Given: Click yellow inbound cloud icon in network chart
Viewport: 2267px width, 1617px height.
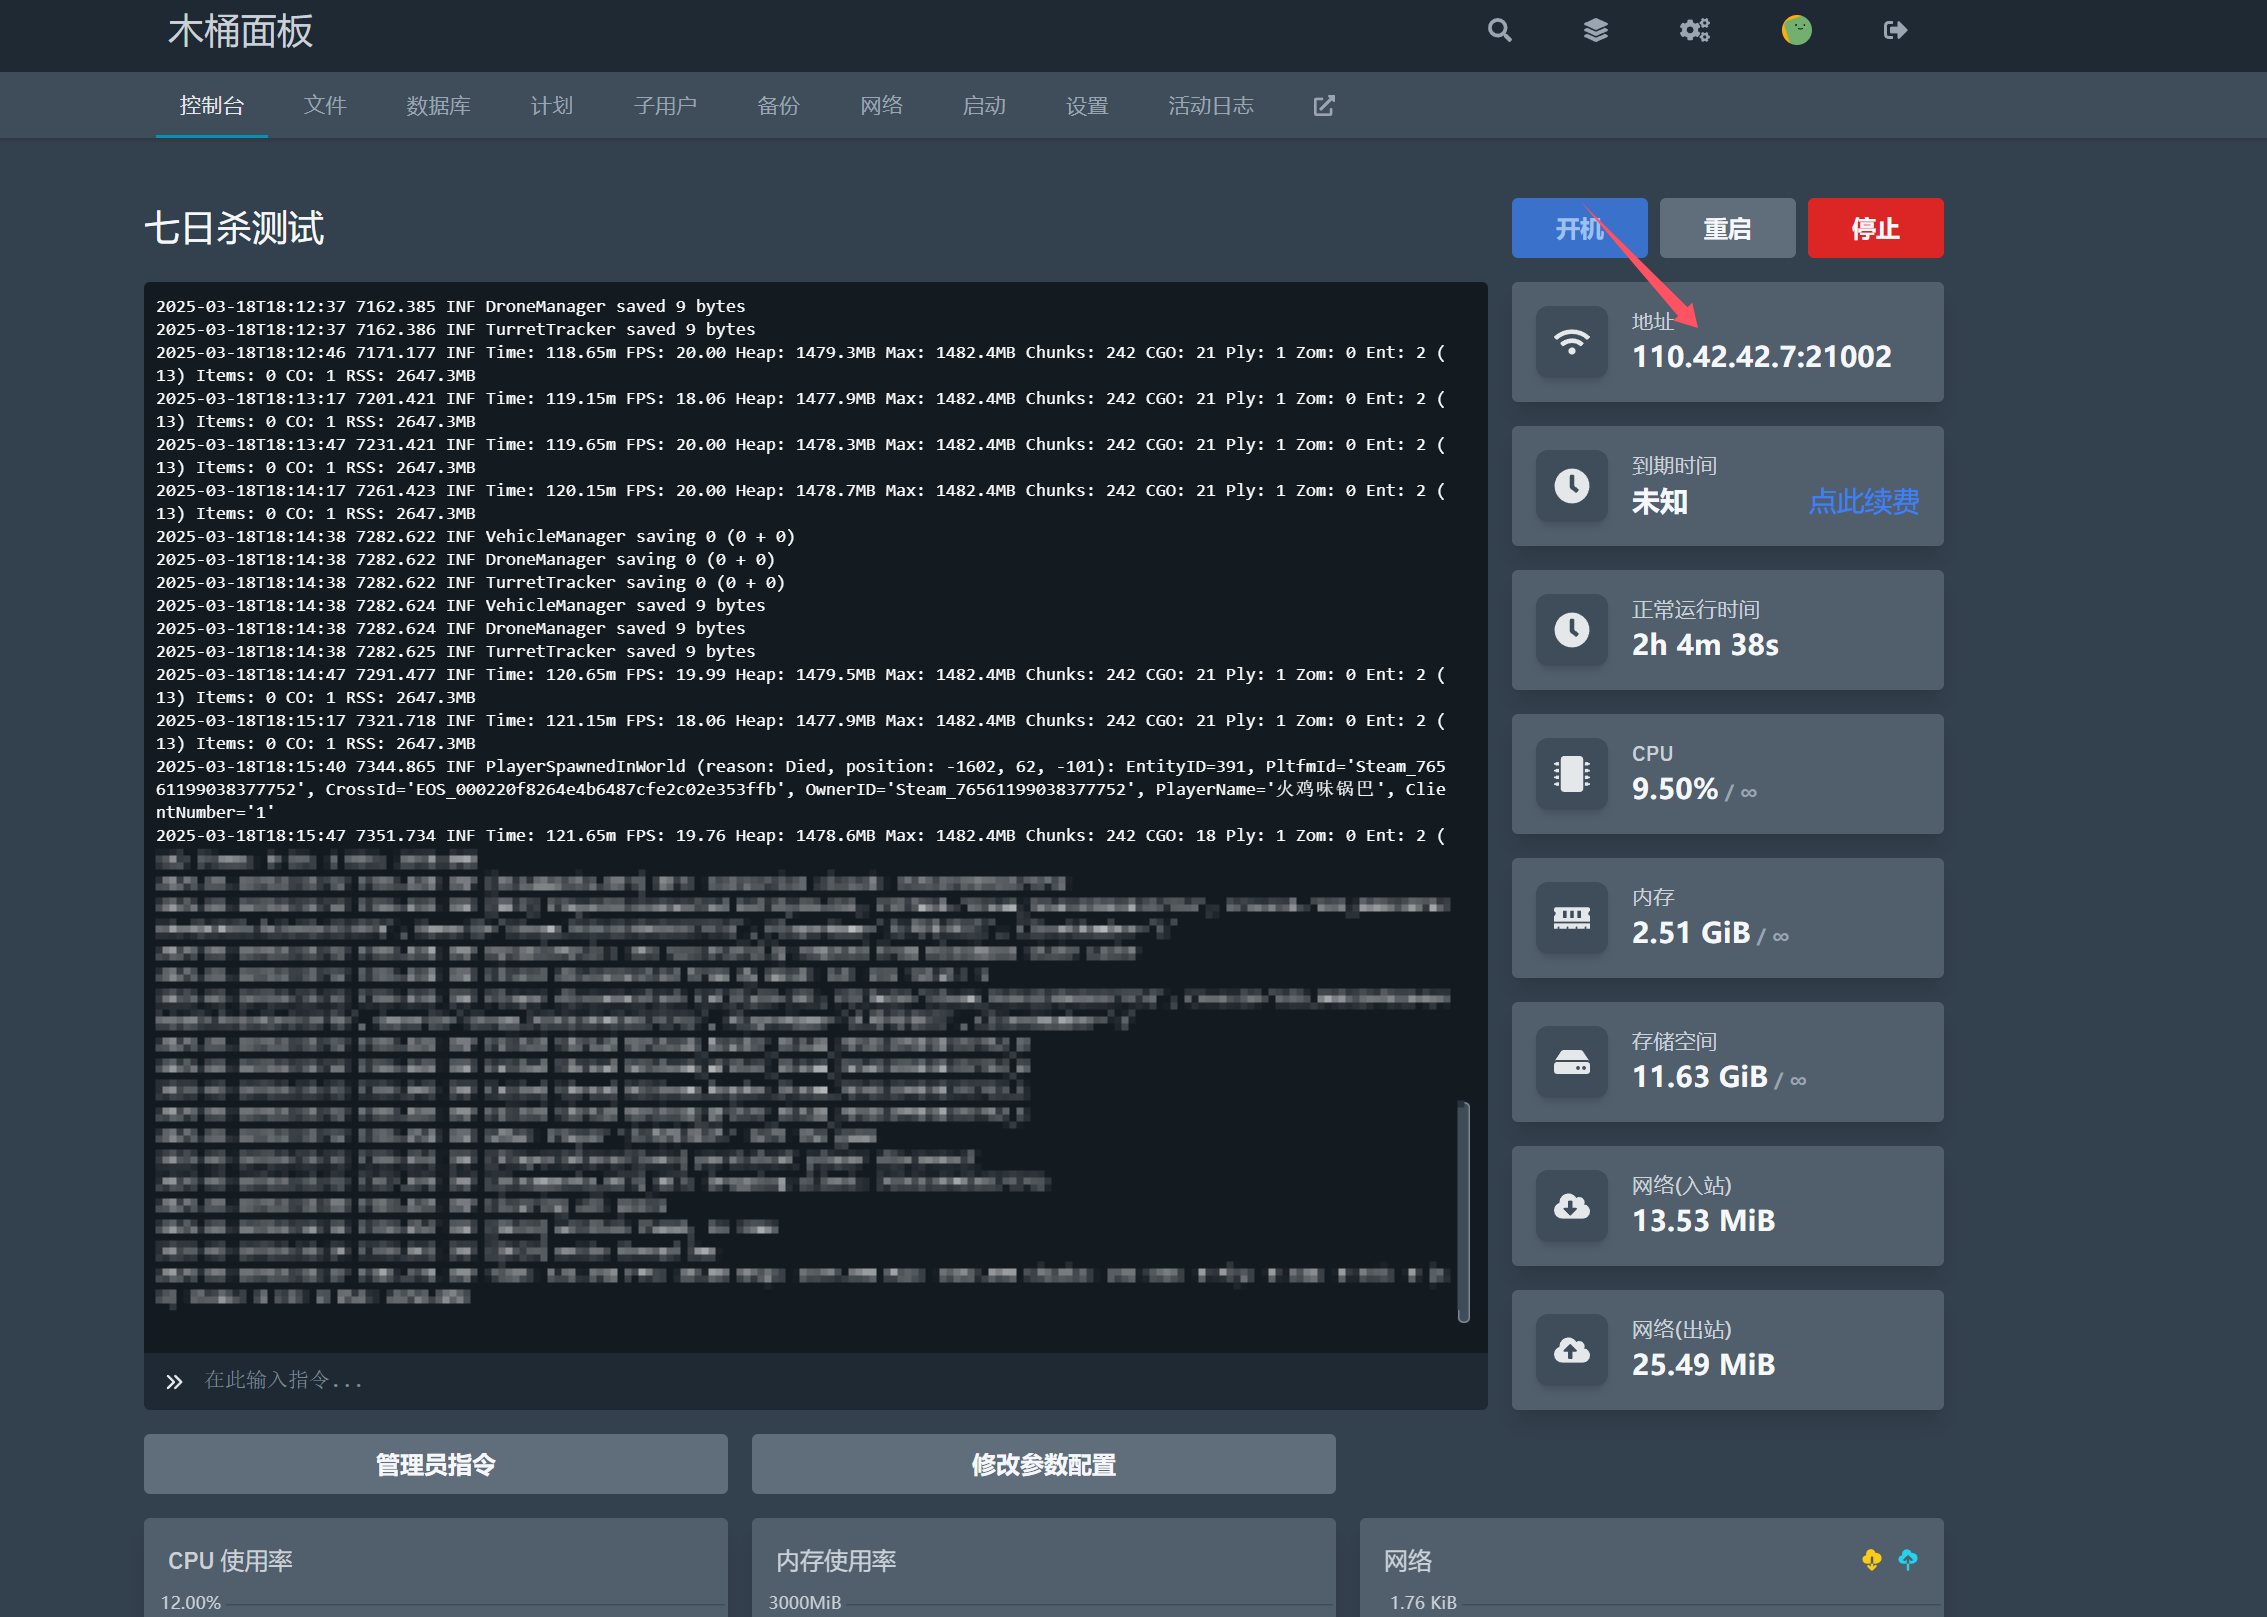Looking at the screenshot, I should pos(1872,1559).
